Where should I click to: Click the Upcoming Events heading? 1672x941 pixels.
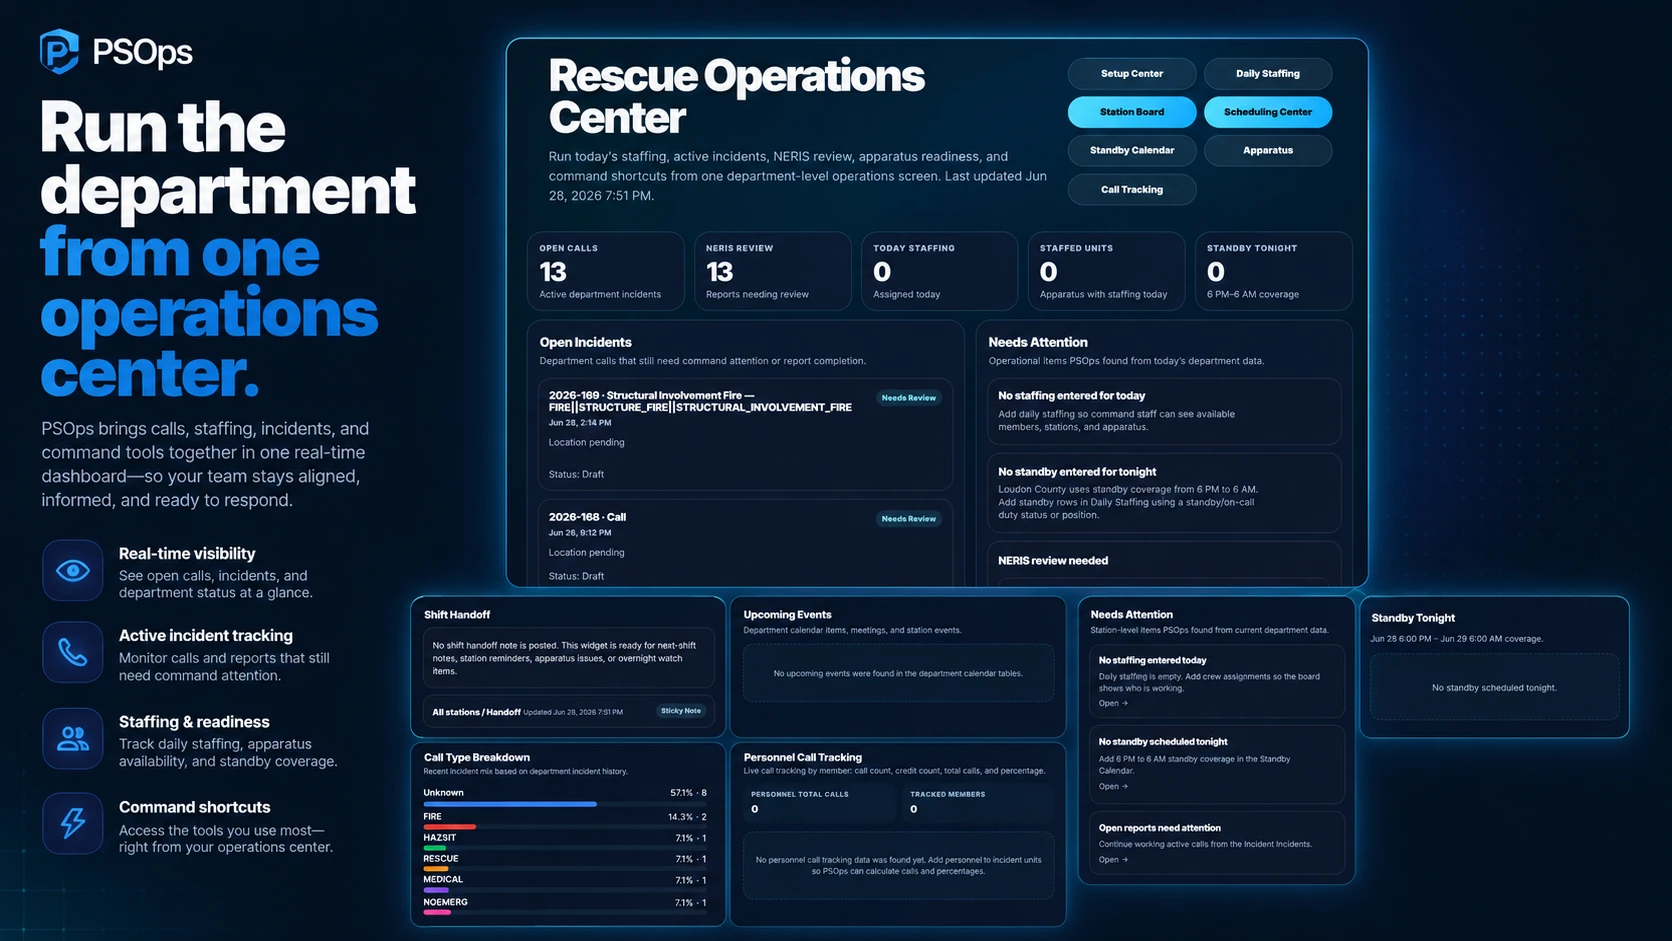(x=788, y=614)
